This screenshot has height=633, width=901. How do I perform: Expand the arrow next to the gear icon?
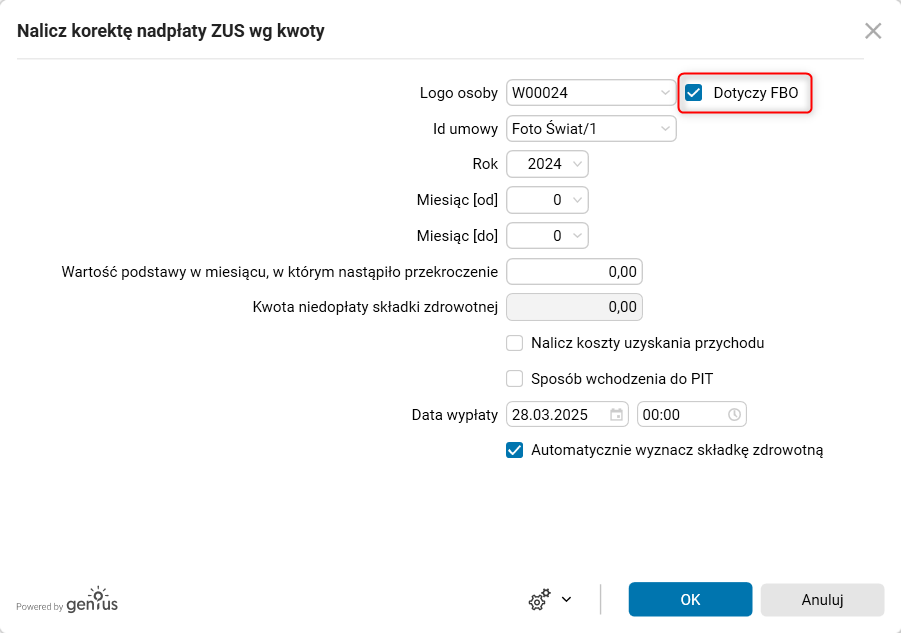[567, 600]
